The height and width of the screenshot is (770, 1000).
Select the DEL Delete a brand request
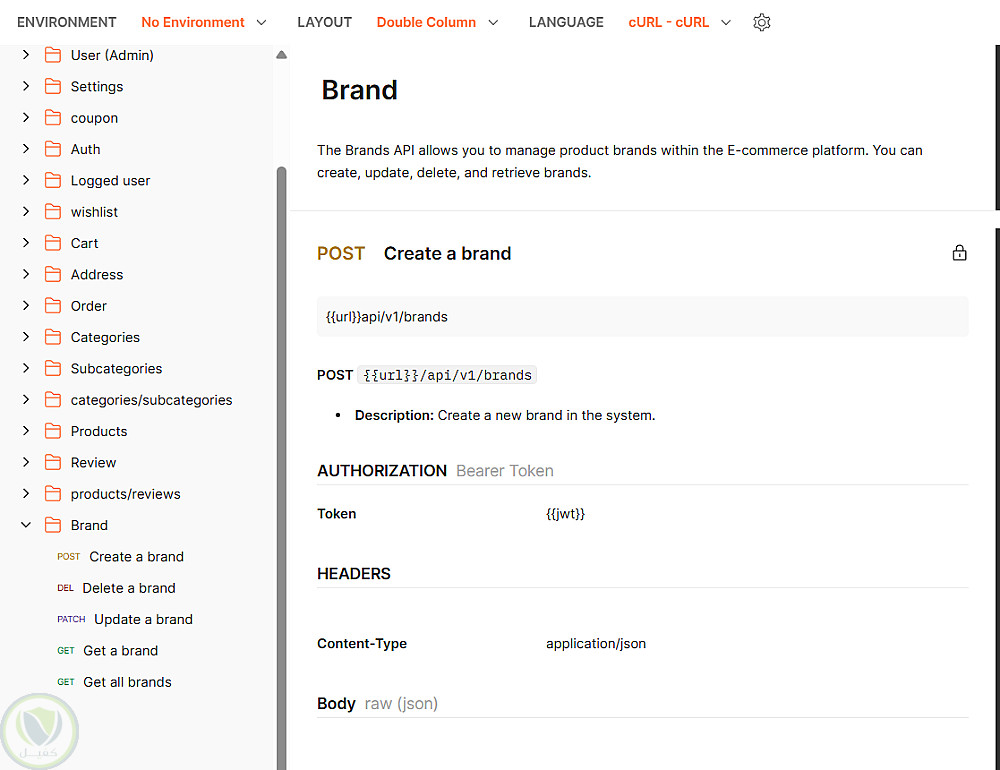pos(128,588)
